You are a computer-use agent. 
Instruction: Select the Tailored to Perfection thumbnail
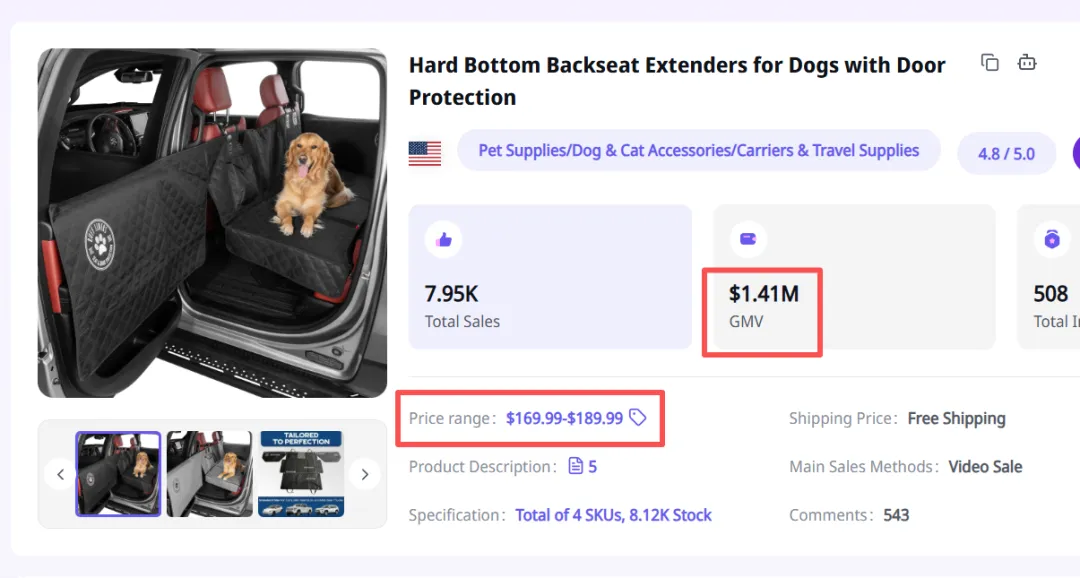pos(301,474)
